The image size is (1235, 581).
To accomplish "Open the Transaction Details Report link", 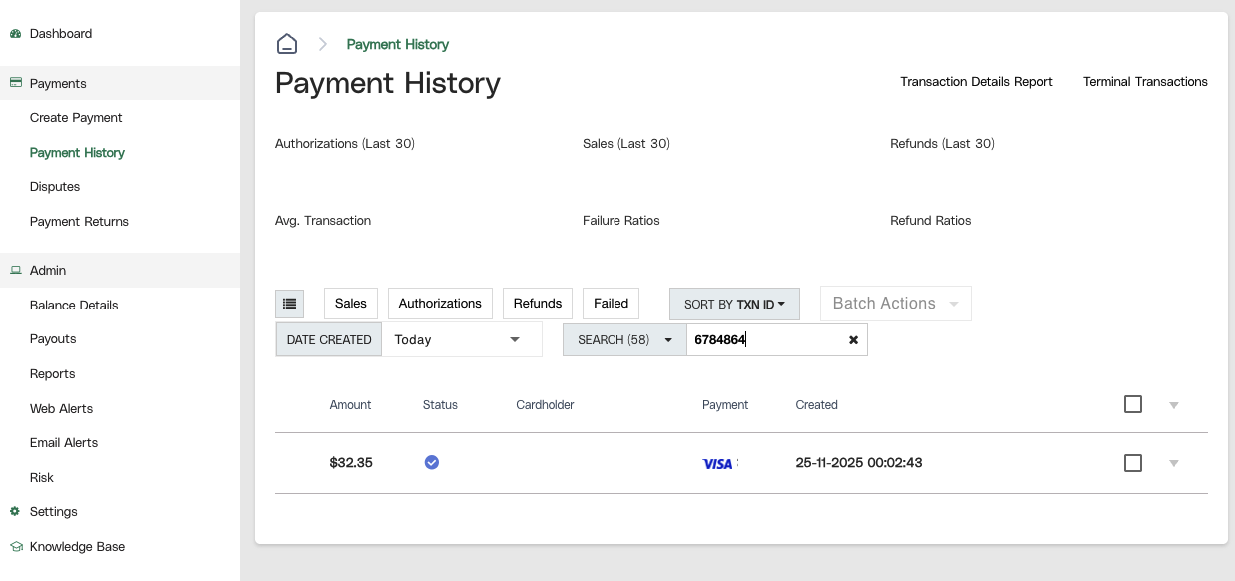I will pos(976,81).
